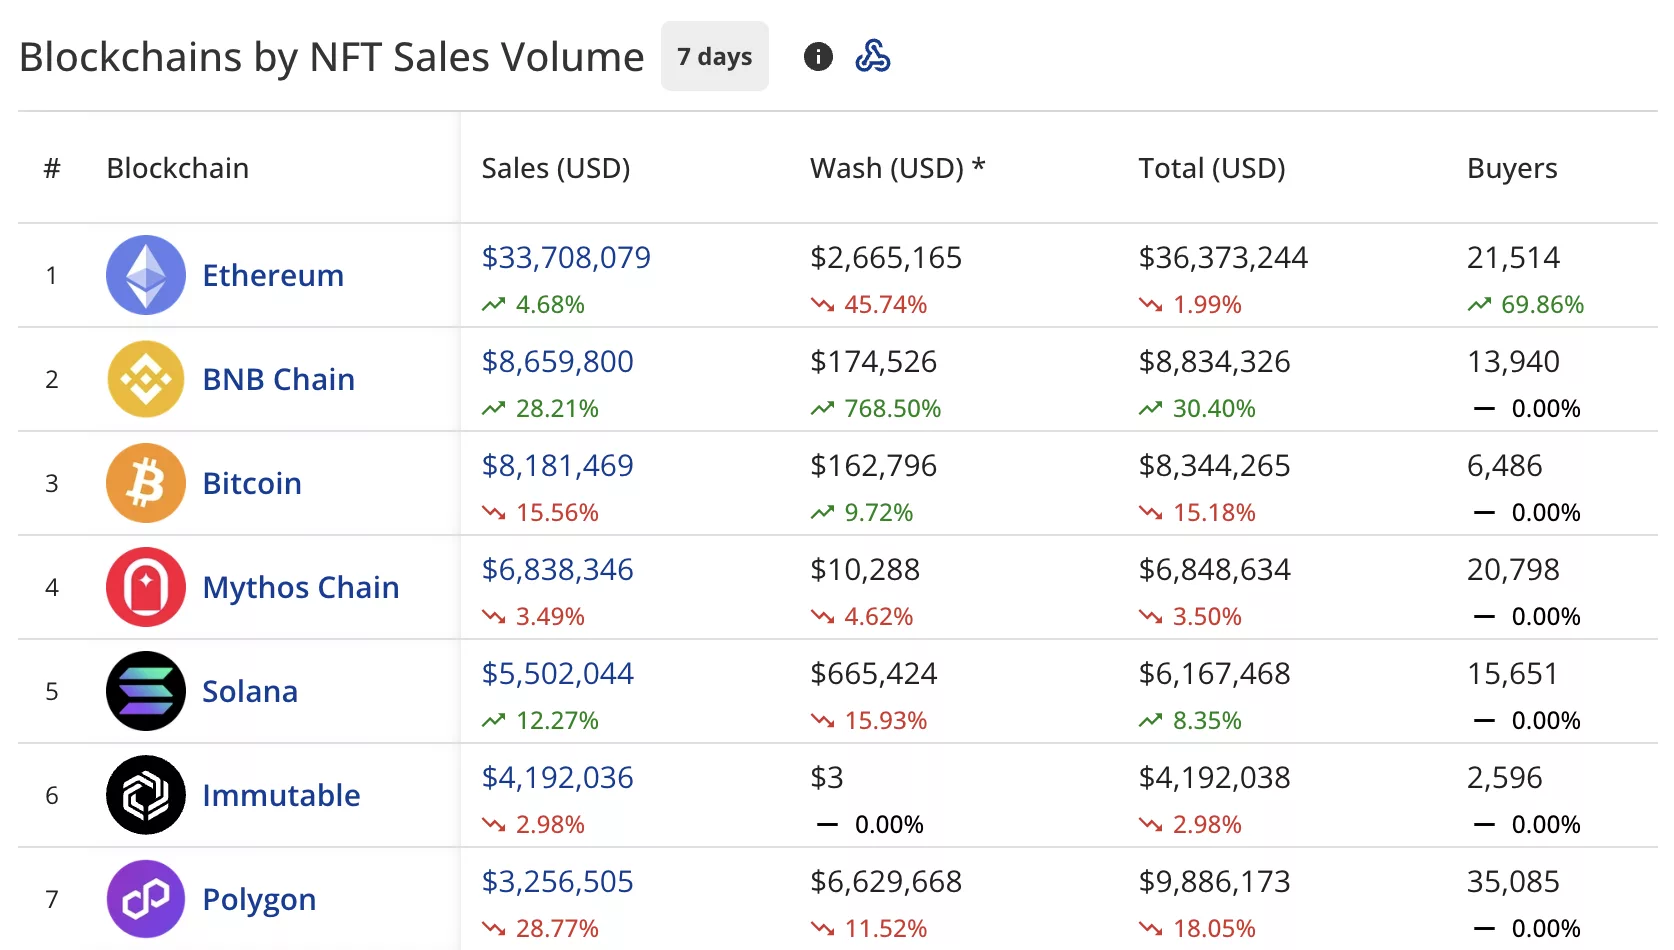Select the Bitcoin logo icon
Viewport: 1674px width, 950px height.
pyautogui.click(x=145, y=484)
